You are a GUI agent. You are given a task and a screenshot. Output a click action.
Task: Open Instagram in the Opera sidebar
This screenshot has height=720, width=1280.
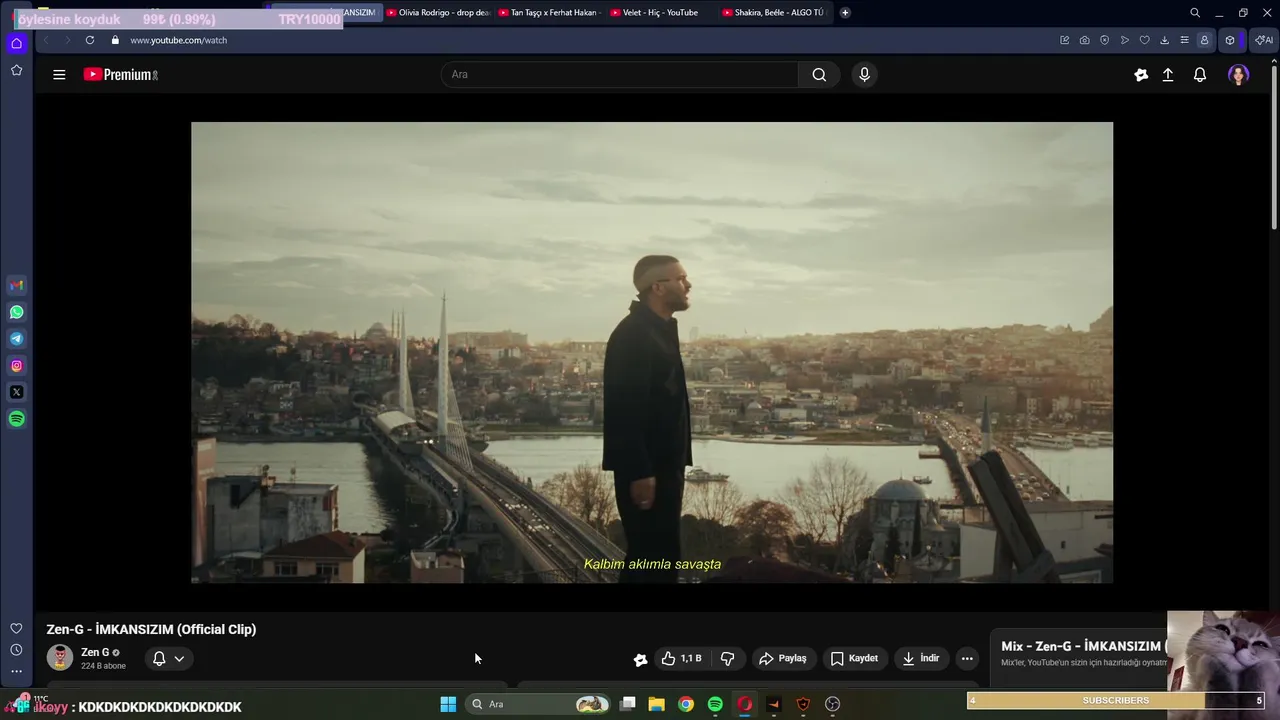[16, 366]
